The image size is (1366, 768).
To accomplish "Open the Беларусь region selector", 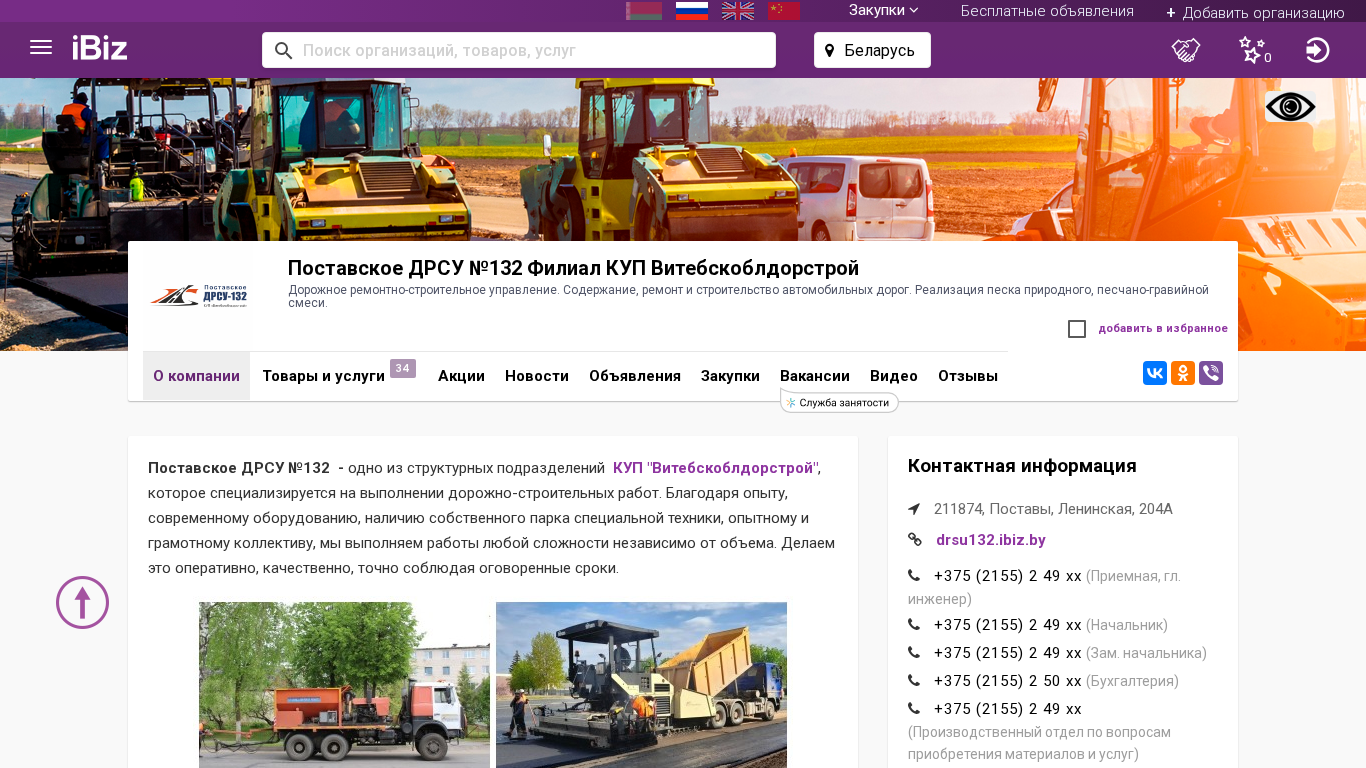I will point(872,50).
